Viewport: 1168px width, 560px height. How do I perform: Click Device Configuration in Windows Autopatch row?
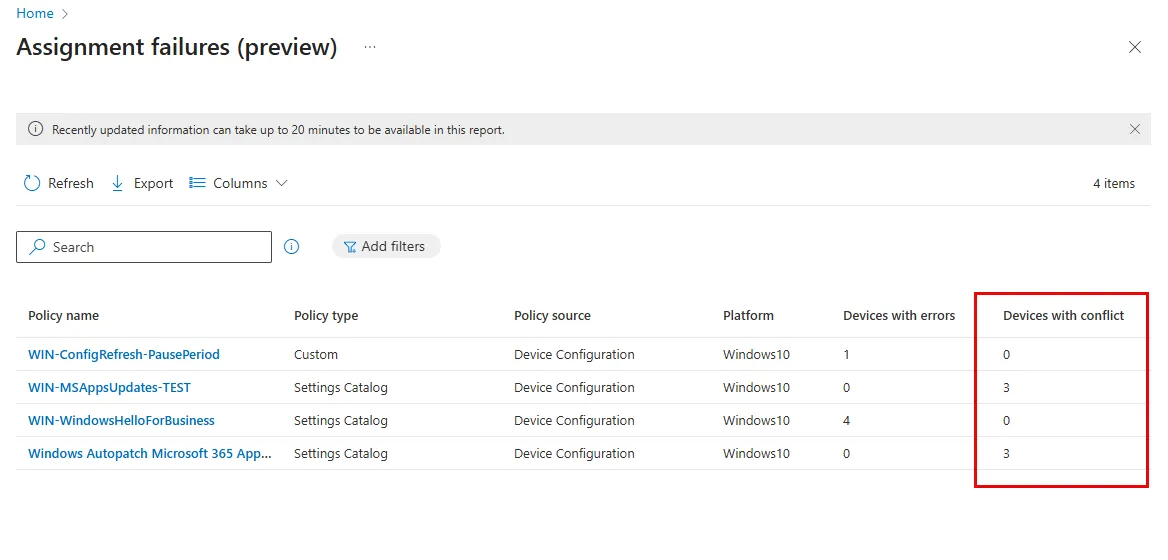[574, 453]
